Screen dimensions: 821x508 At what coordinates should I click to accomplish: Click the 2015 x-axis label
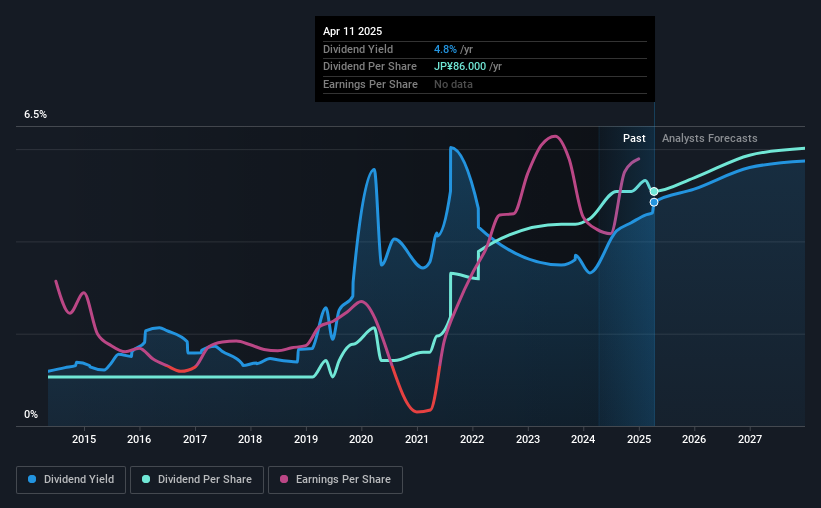click(84, 439)
